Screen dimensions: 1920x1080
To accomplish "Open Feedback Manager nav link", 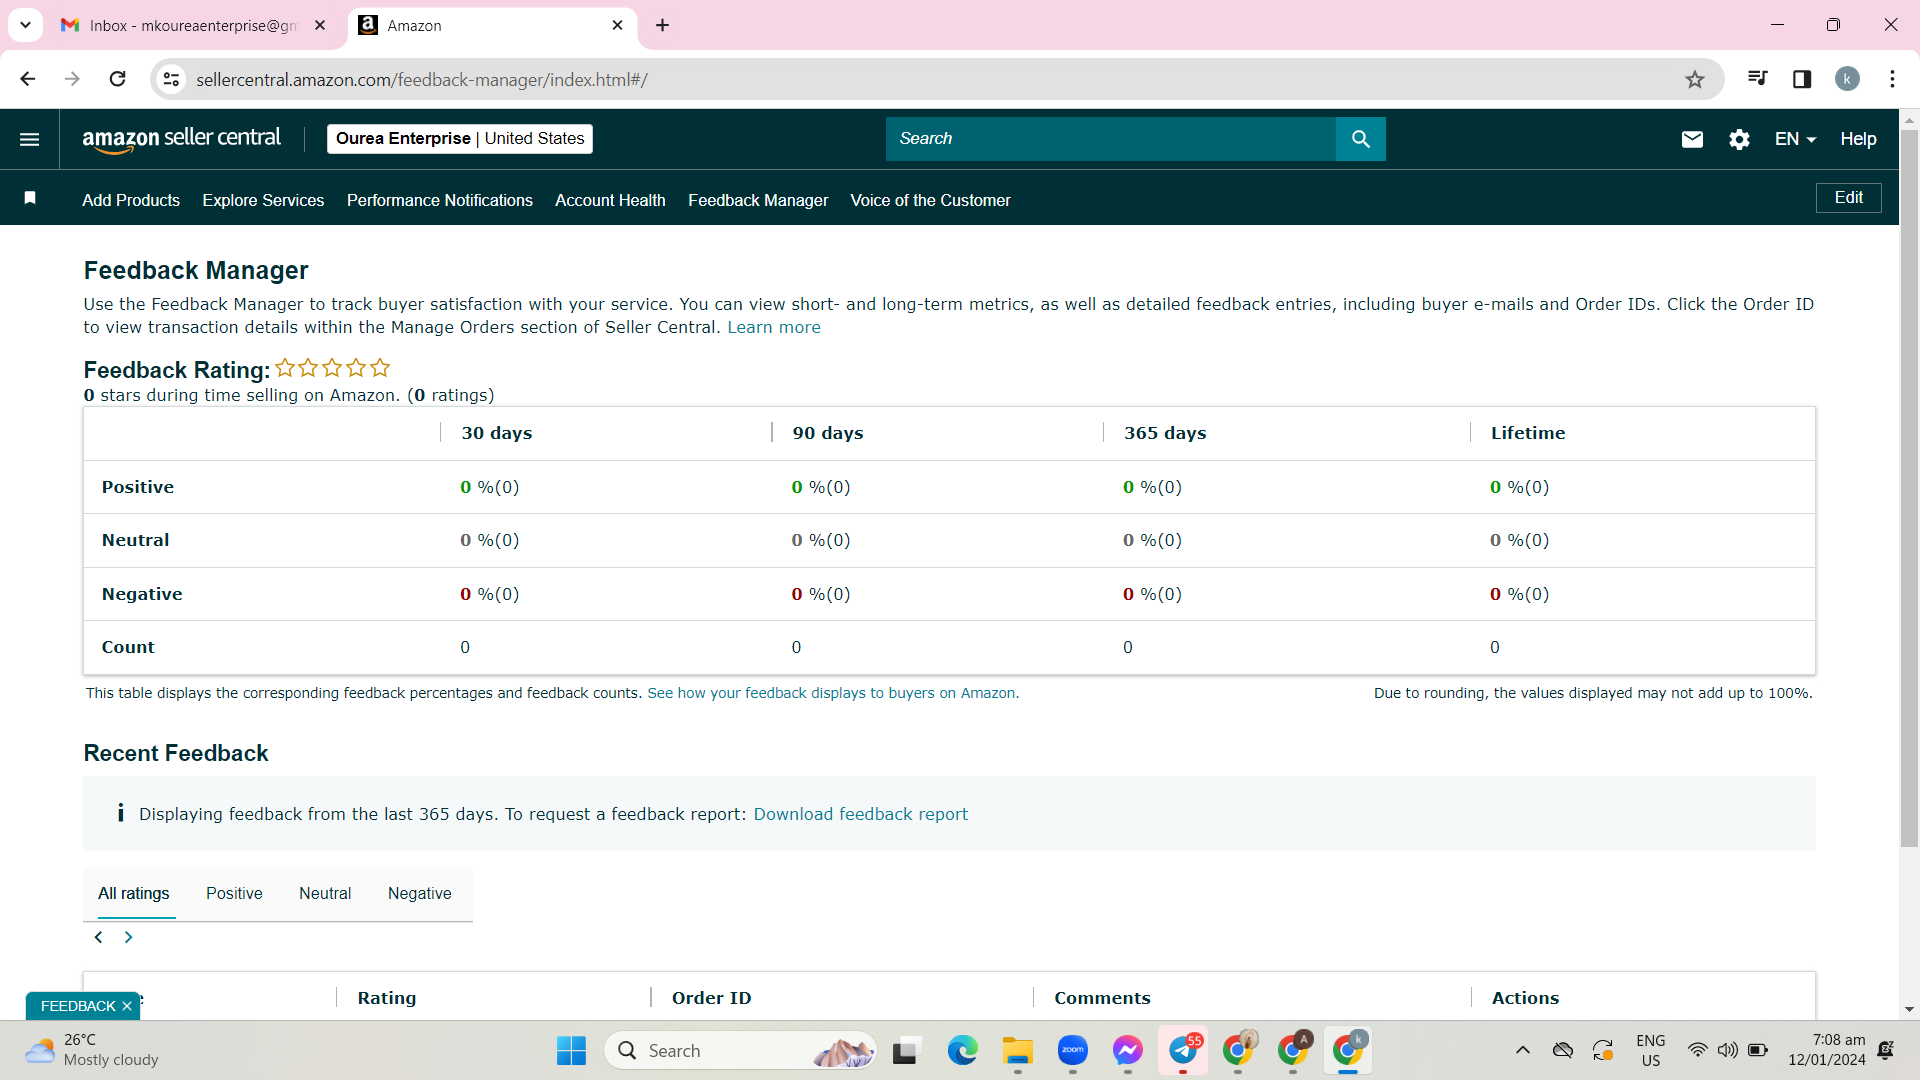I will (758, 200).
